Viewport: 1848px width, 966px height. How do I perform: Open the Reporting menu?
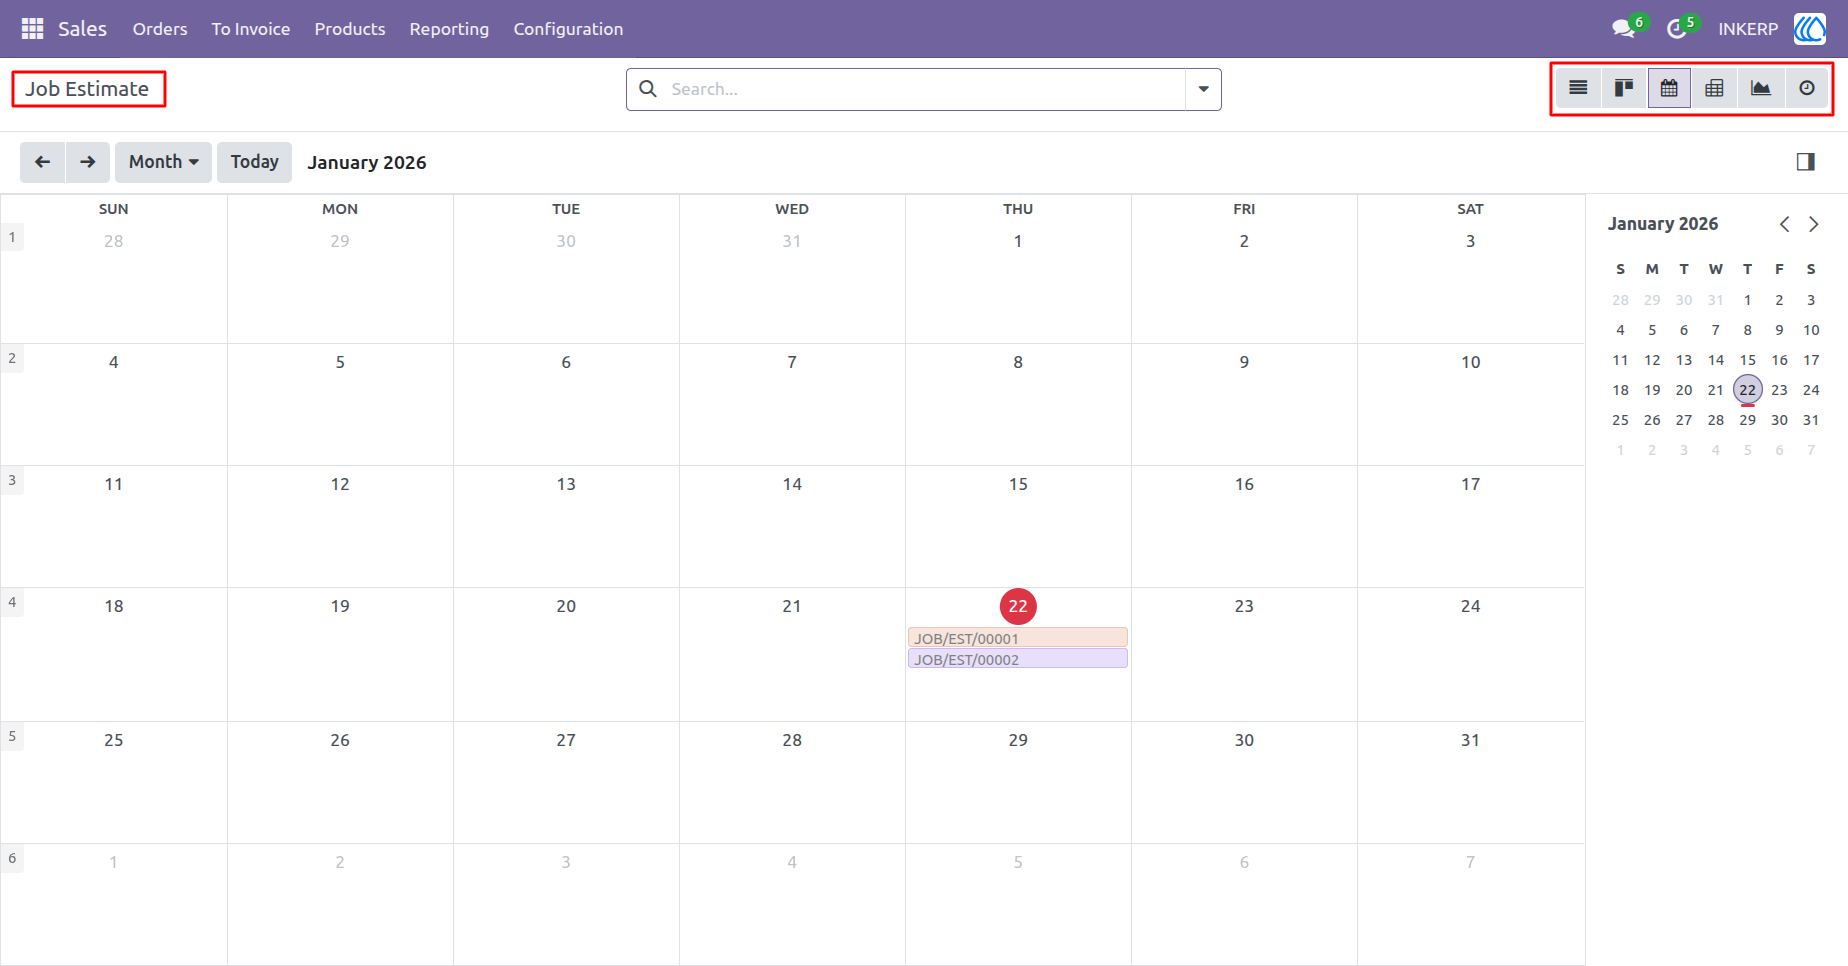click(x=449, y=29)
